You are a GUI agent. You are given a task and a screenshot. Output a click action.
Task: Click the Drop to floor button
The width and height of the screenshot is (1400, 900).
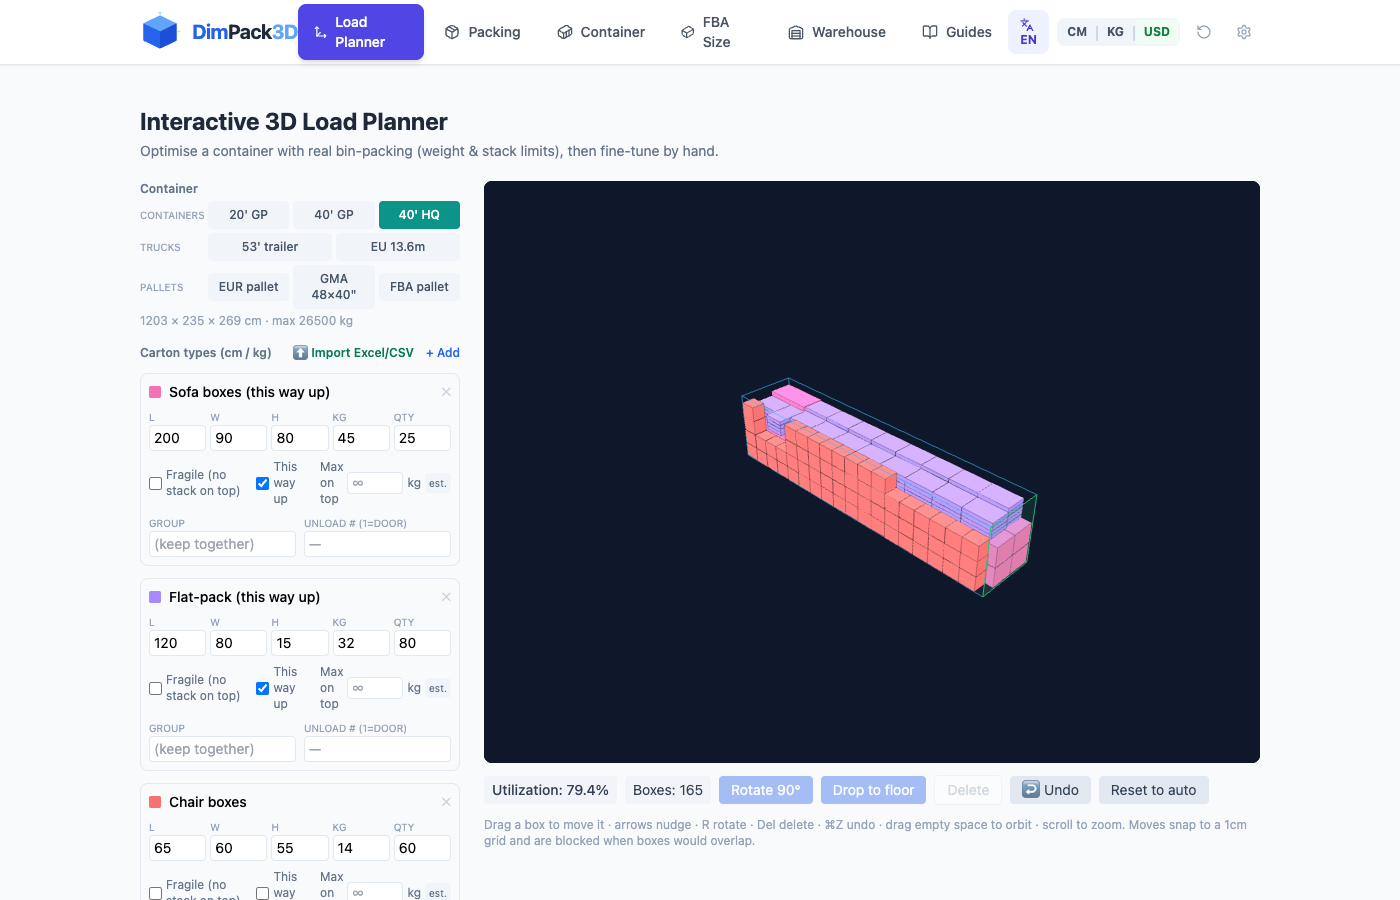(x=874, y=790)
